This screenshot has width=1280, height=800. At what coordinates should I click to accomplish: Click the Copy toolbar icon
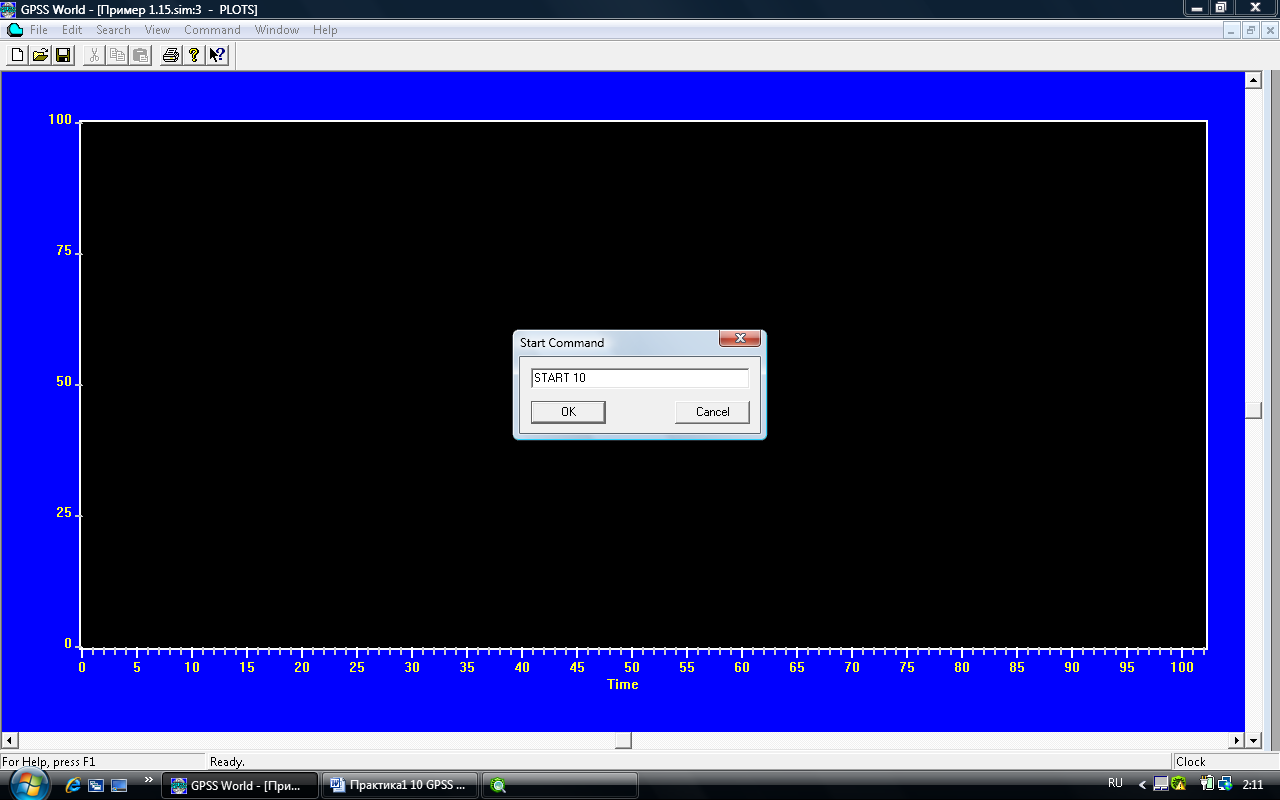117,55
